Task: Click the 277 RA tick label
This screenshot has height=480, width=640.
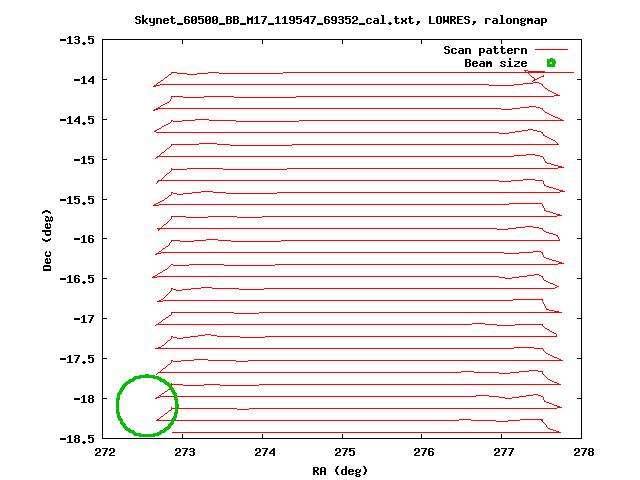Action: (504, 452)
